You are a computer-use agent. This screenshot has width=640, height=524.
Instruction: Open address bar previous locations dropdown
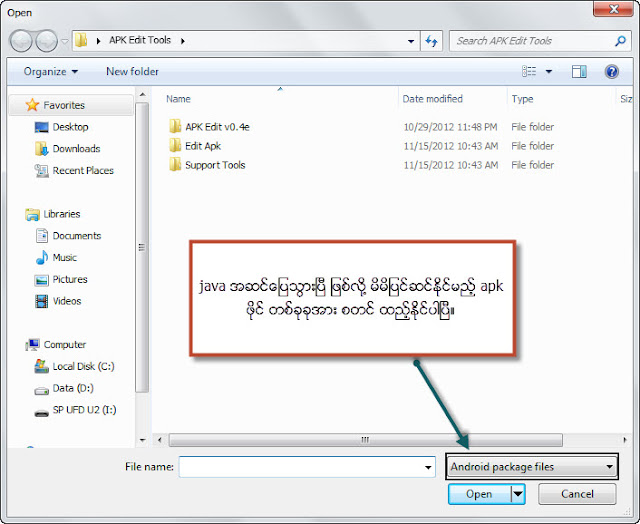click(411, 41)
